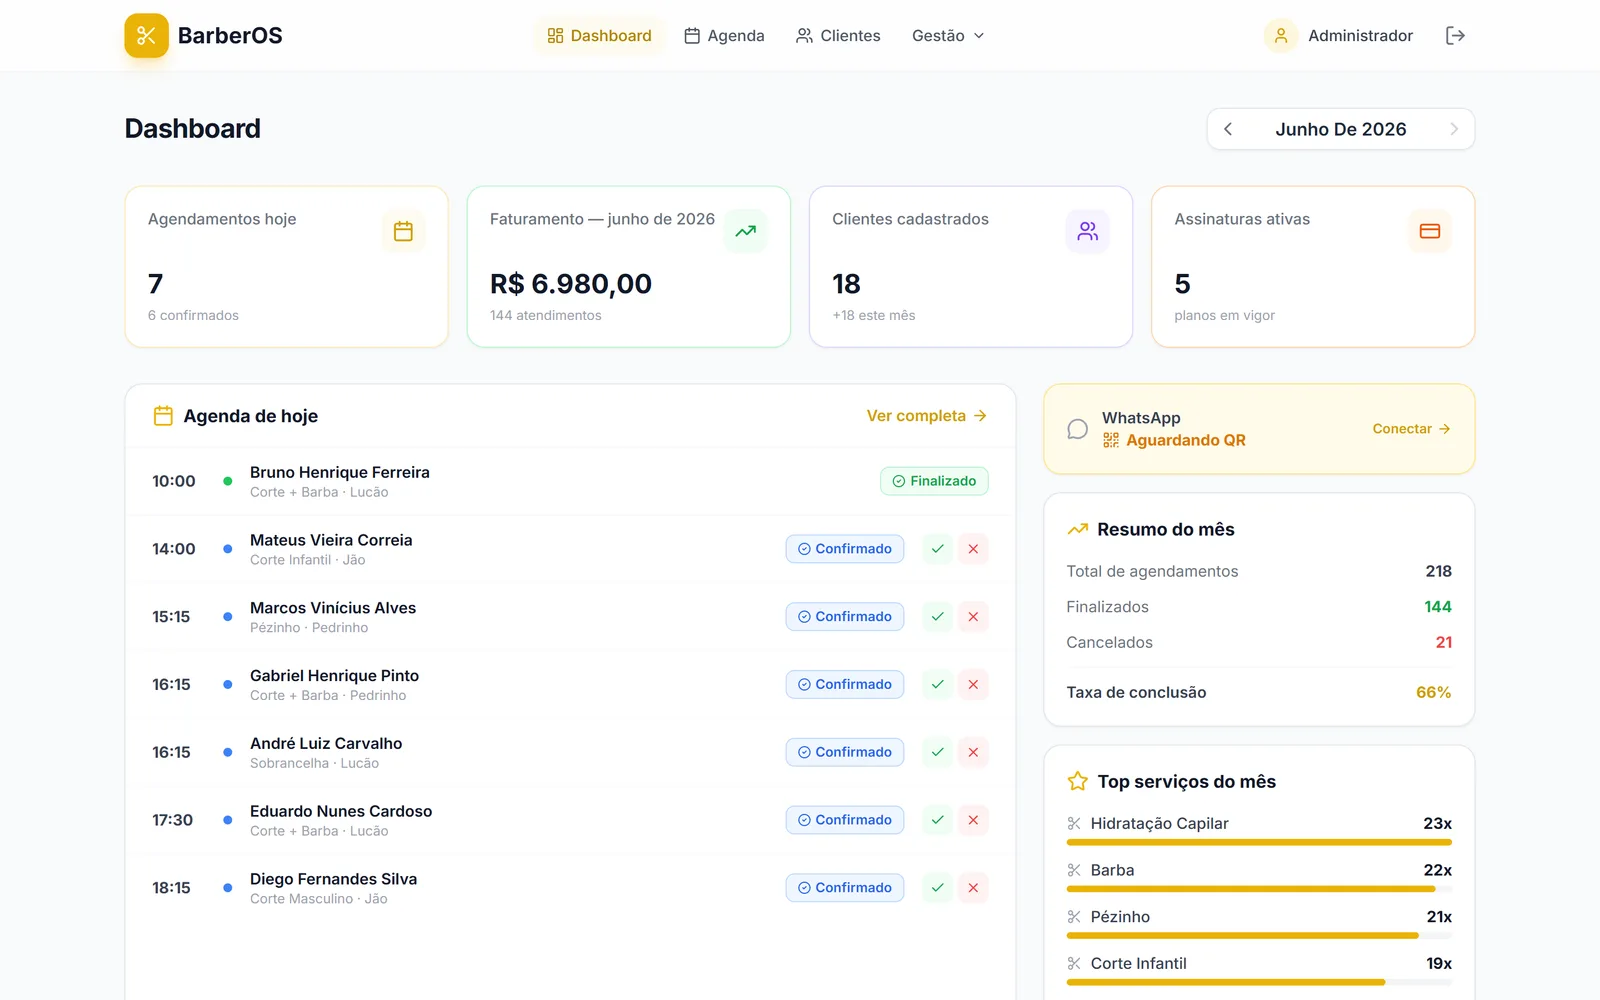The image size is (1600, 1000).
Task: Click the BarberOS scissors logo icon
Action: pos(146,36)
